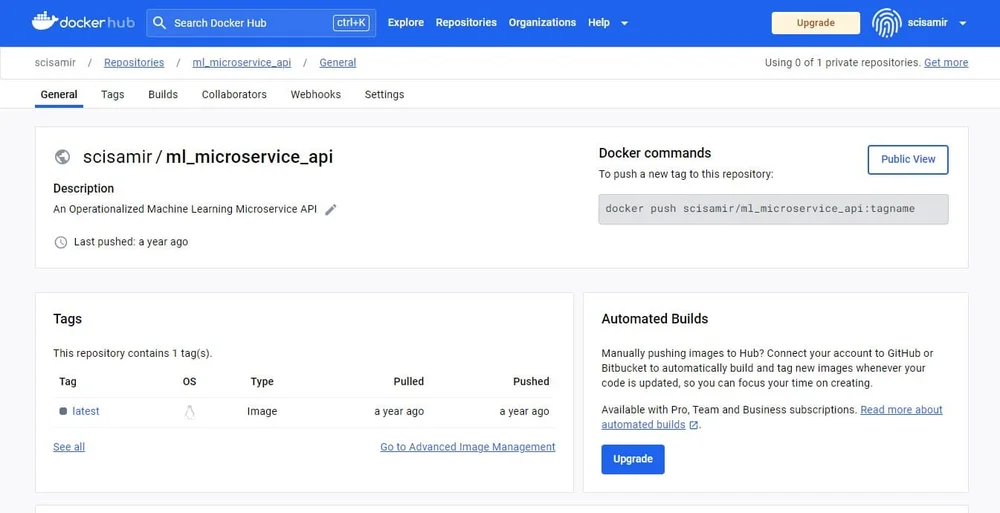
Task: Open the Collaborators tab
Action: (x=234, y=94)
